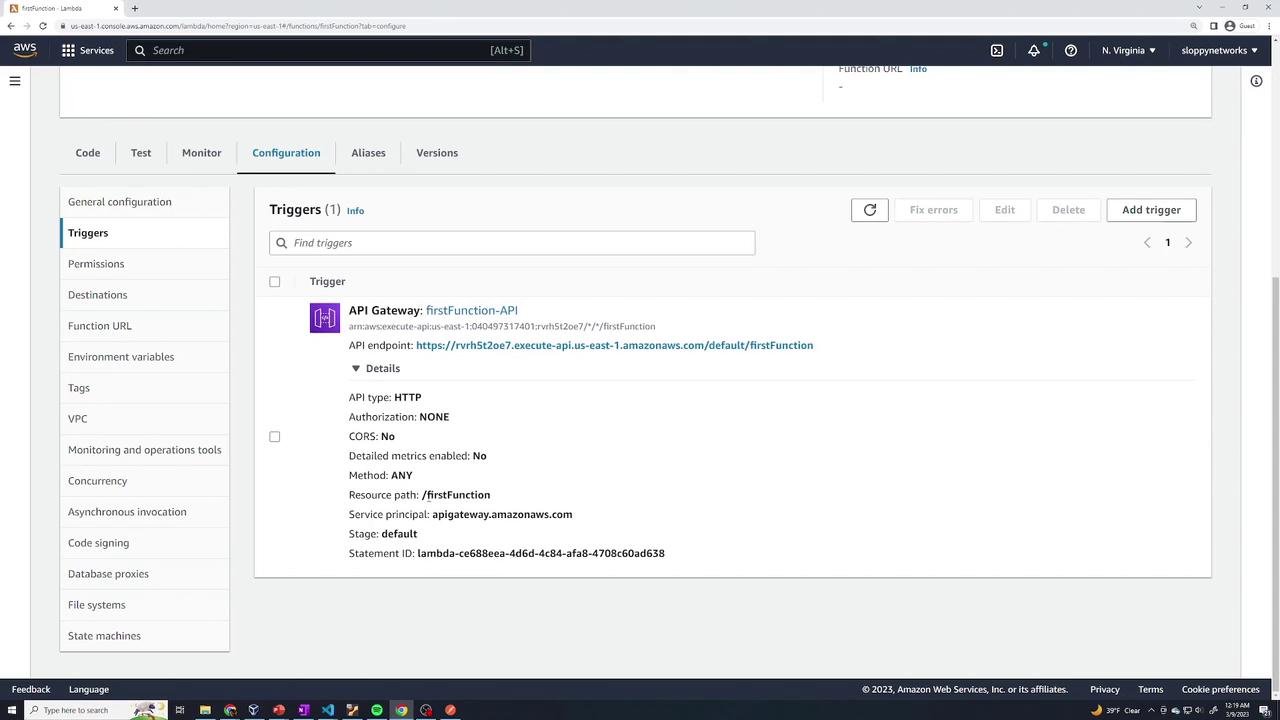The width and height of the screenshot is (1280, 720).
Task: Switch to the Monitor tab
Action: tap(202, 153)
